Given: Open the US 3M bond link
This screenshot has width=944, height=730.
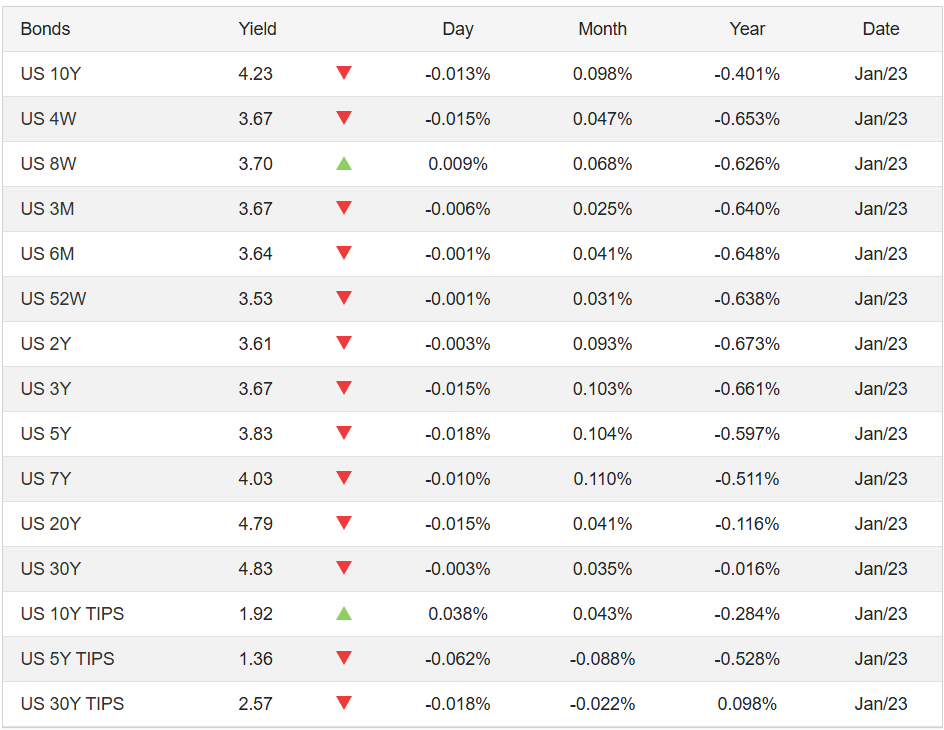Looking at the screenshot, I should 47,209.
